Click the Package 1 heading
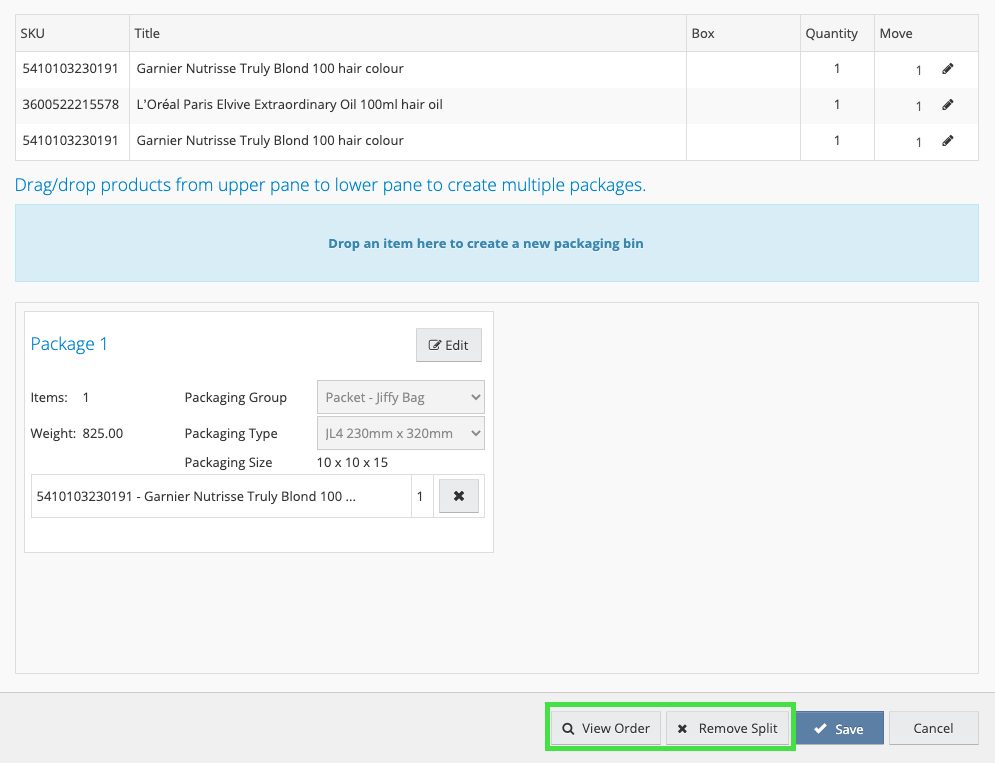The image size is (995, 763). (69, 344)
